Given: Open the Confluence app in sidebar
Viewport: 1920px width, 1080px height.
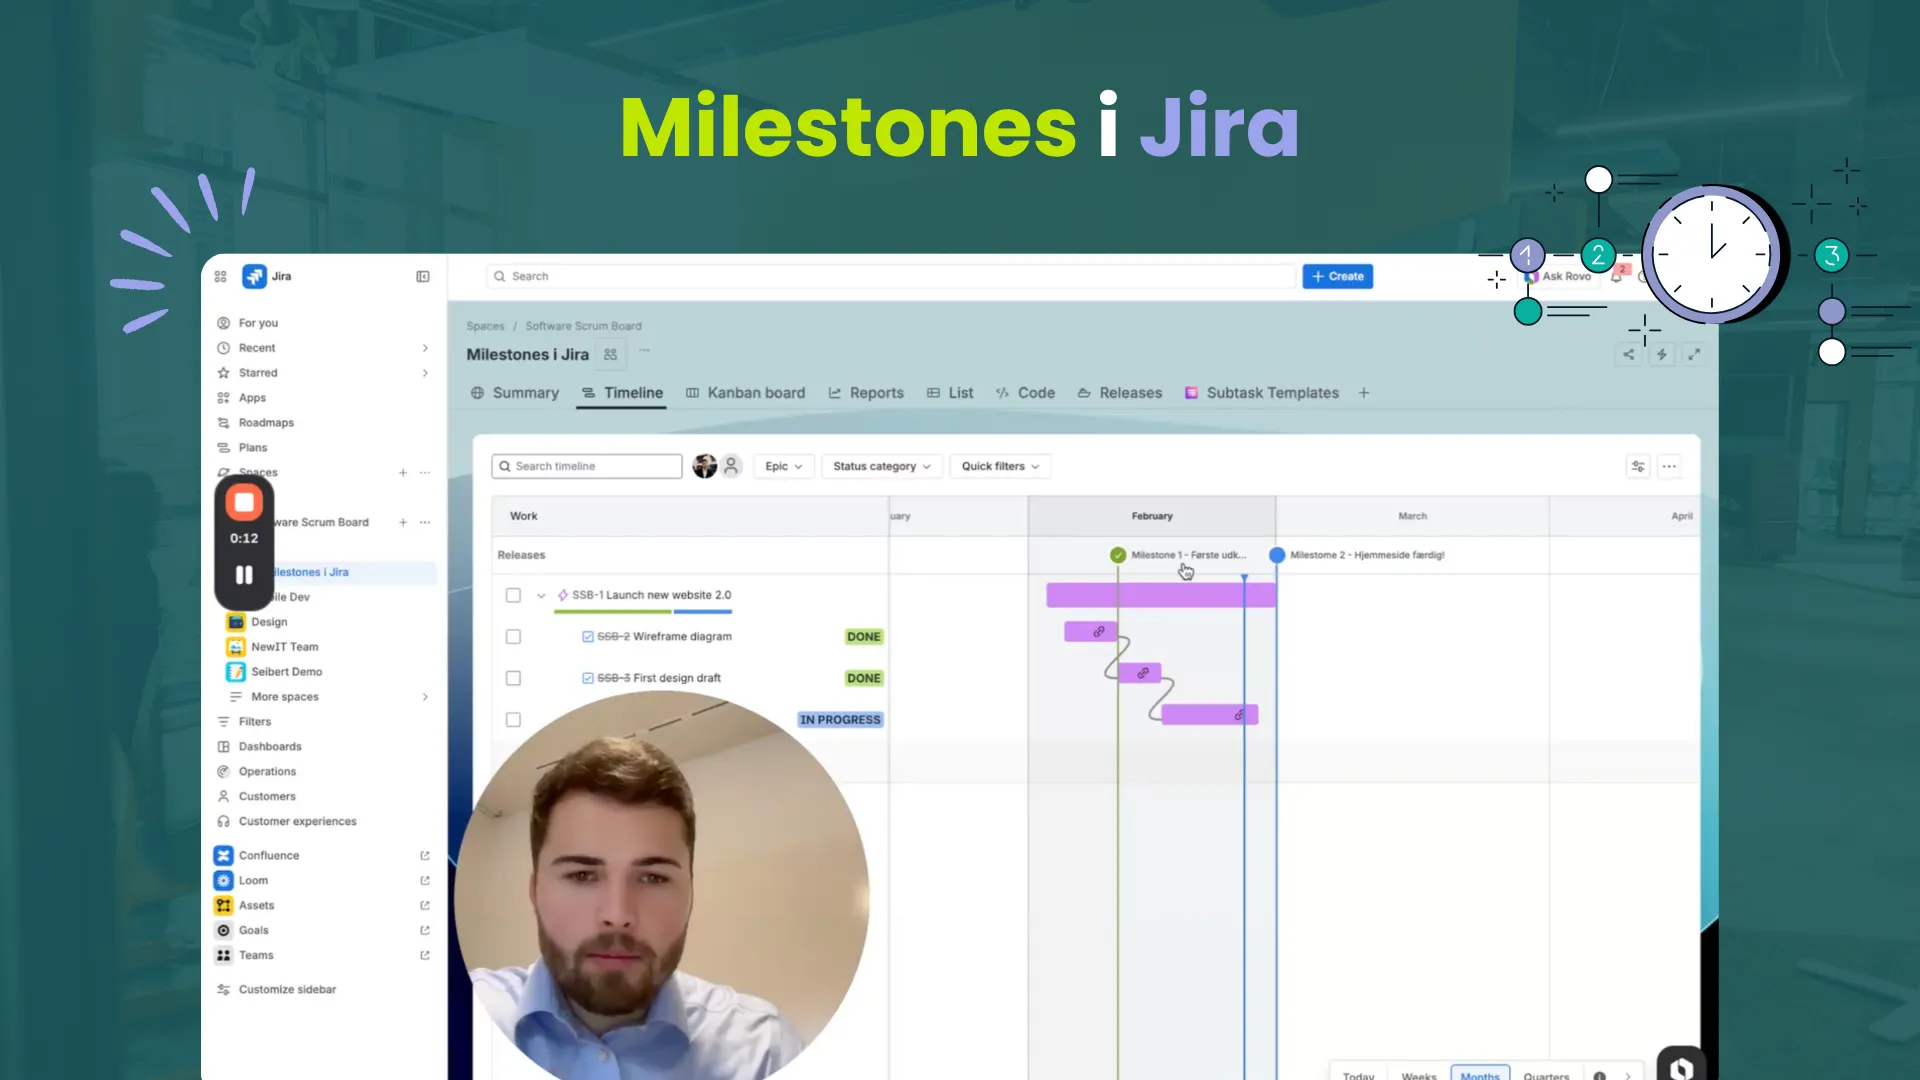Looking at the screenshot, I should pyautogui.click(x=268, y=855).
